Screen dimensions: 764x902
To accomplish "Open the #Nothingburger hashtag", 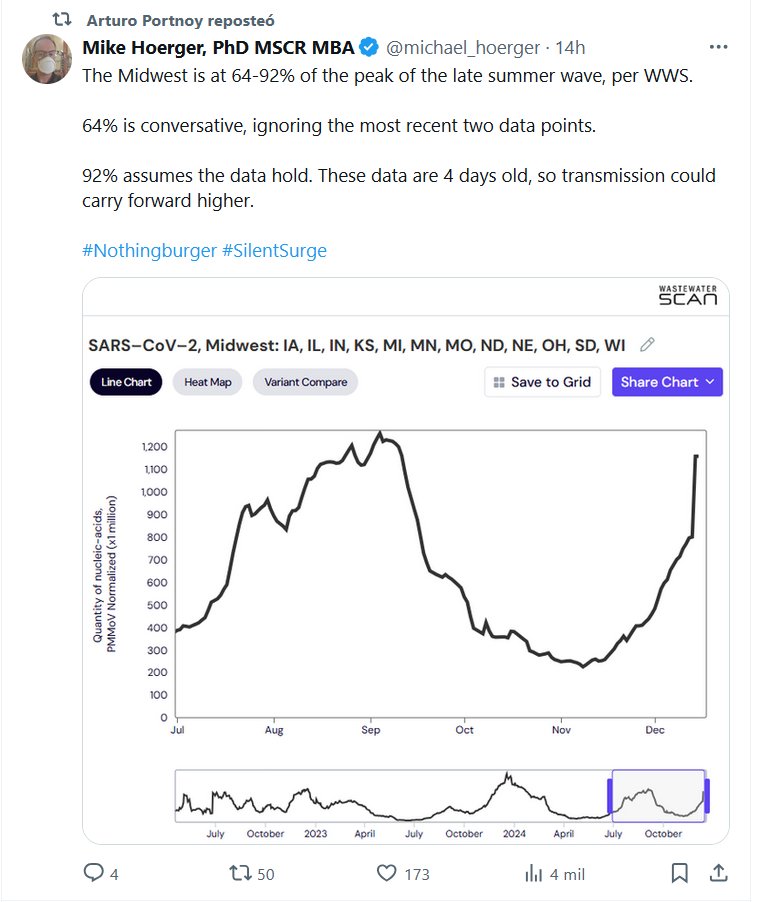I will tap(149, 250).
